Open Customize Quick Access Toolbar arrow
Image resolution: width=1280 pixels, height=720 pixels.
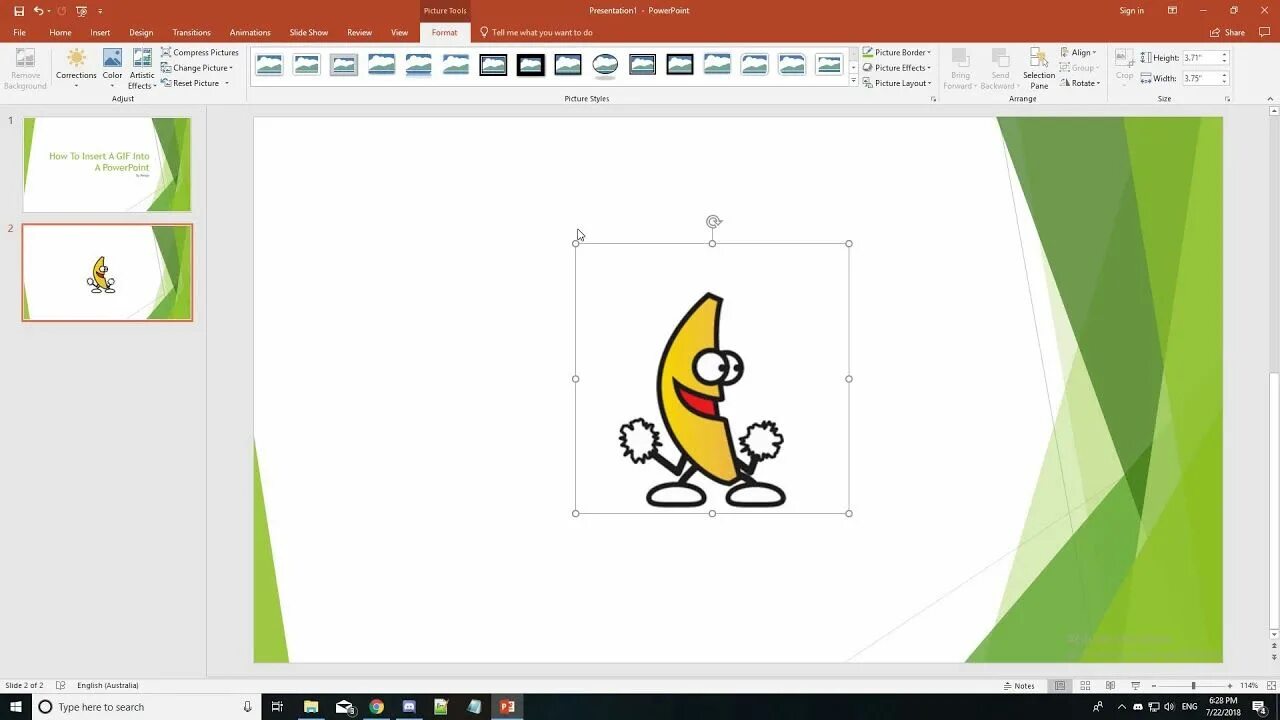click(100, 11)
